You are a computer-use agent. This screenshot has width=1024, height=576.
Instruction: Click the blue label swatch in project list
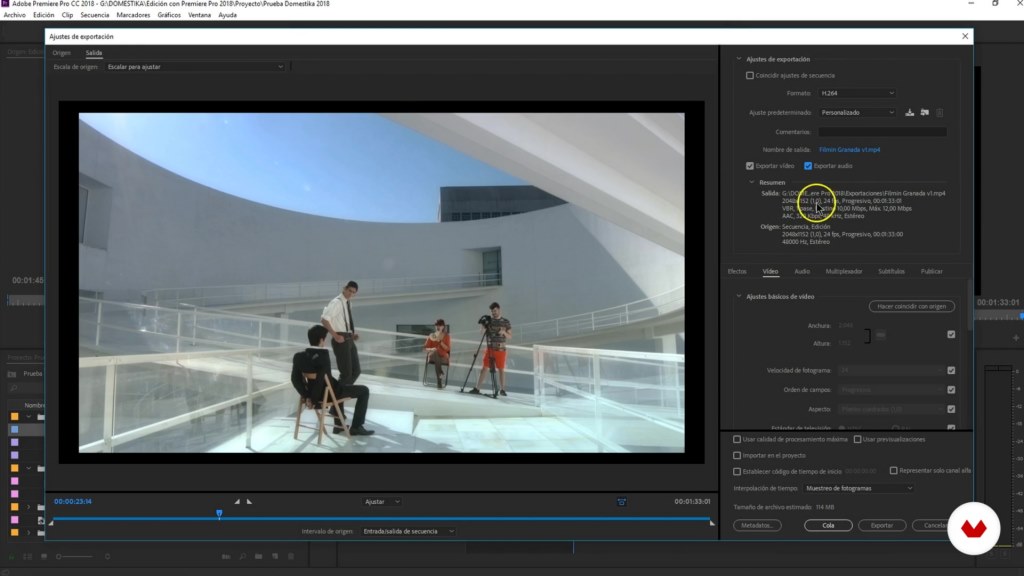click(14, 429)
